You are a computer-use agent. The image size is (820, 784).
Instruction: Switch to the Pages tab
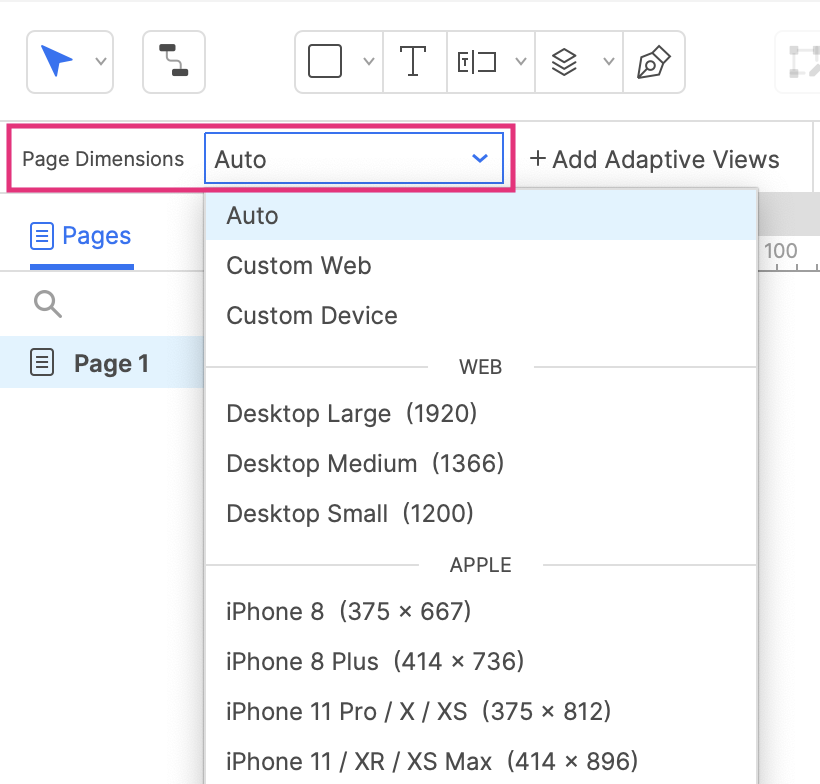[82, 237]
